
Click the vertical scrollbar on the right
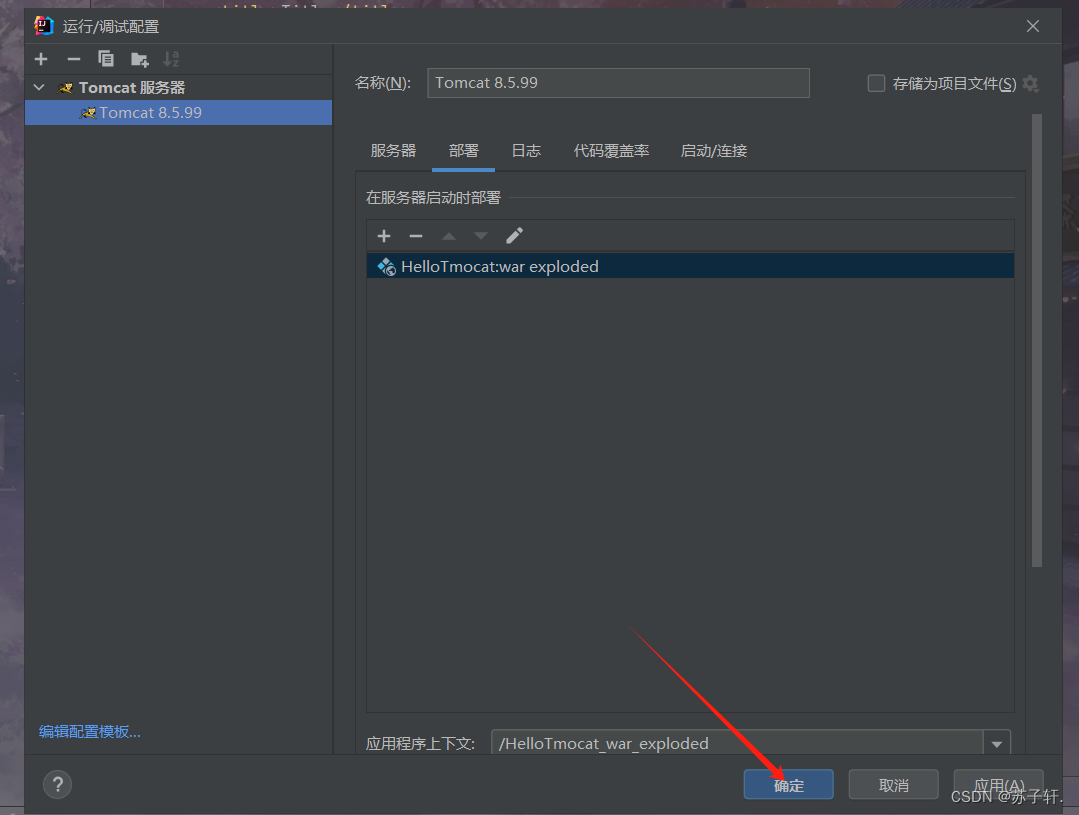(x=1037, y=341)
